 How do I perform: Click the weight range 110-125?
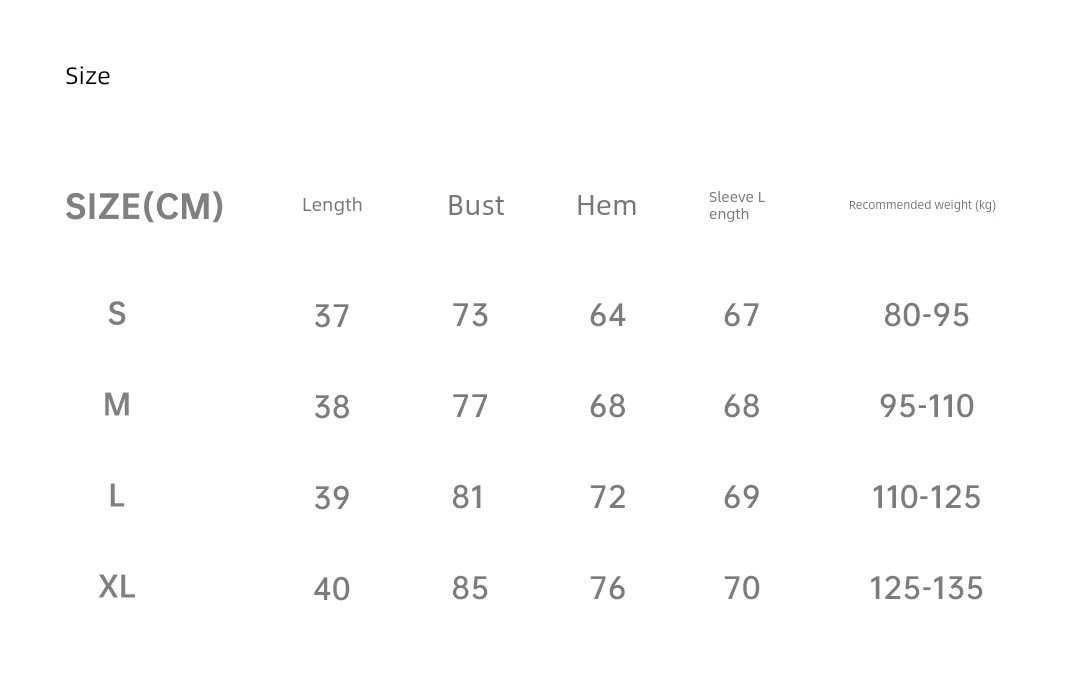pyautogui.click(x=927, y=497)
